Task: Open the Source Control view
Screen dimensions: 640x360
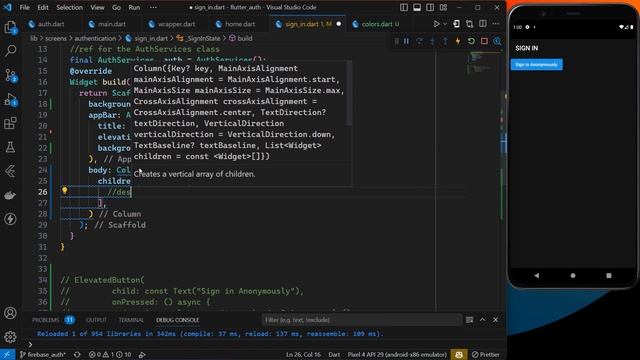Action: pyautogui.click(x=10, y=75)
